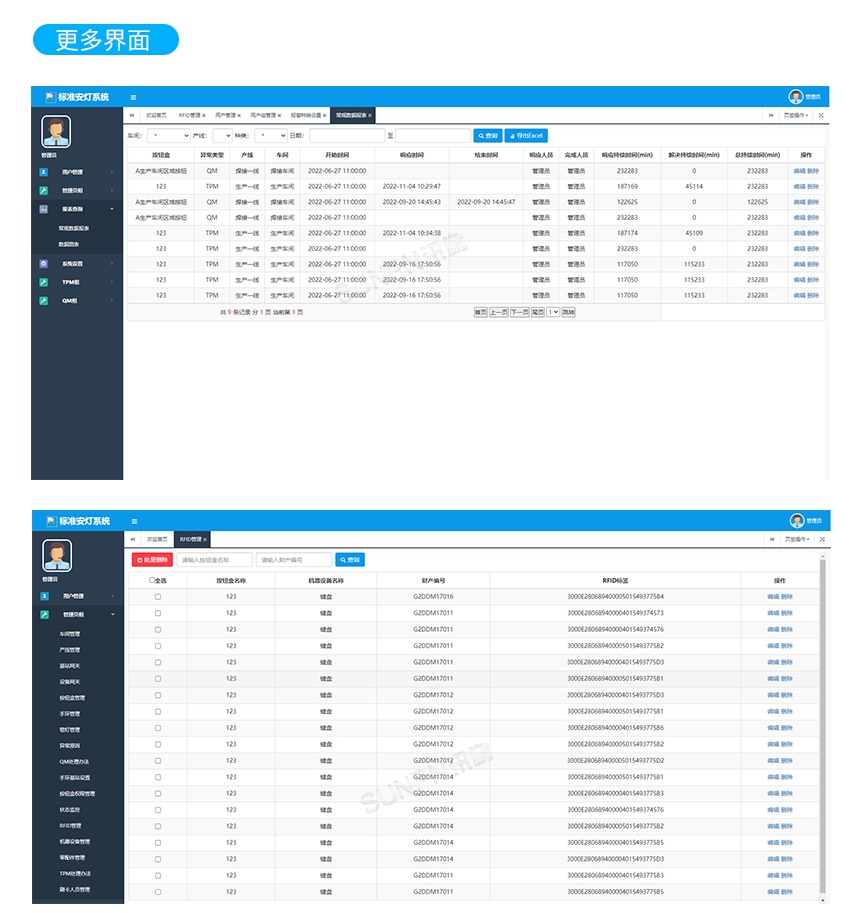
Task: Click the 系统设置 gear icon in sidebar
Action: tap(43, 264)
